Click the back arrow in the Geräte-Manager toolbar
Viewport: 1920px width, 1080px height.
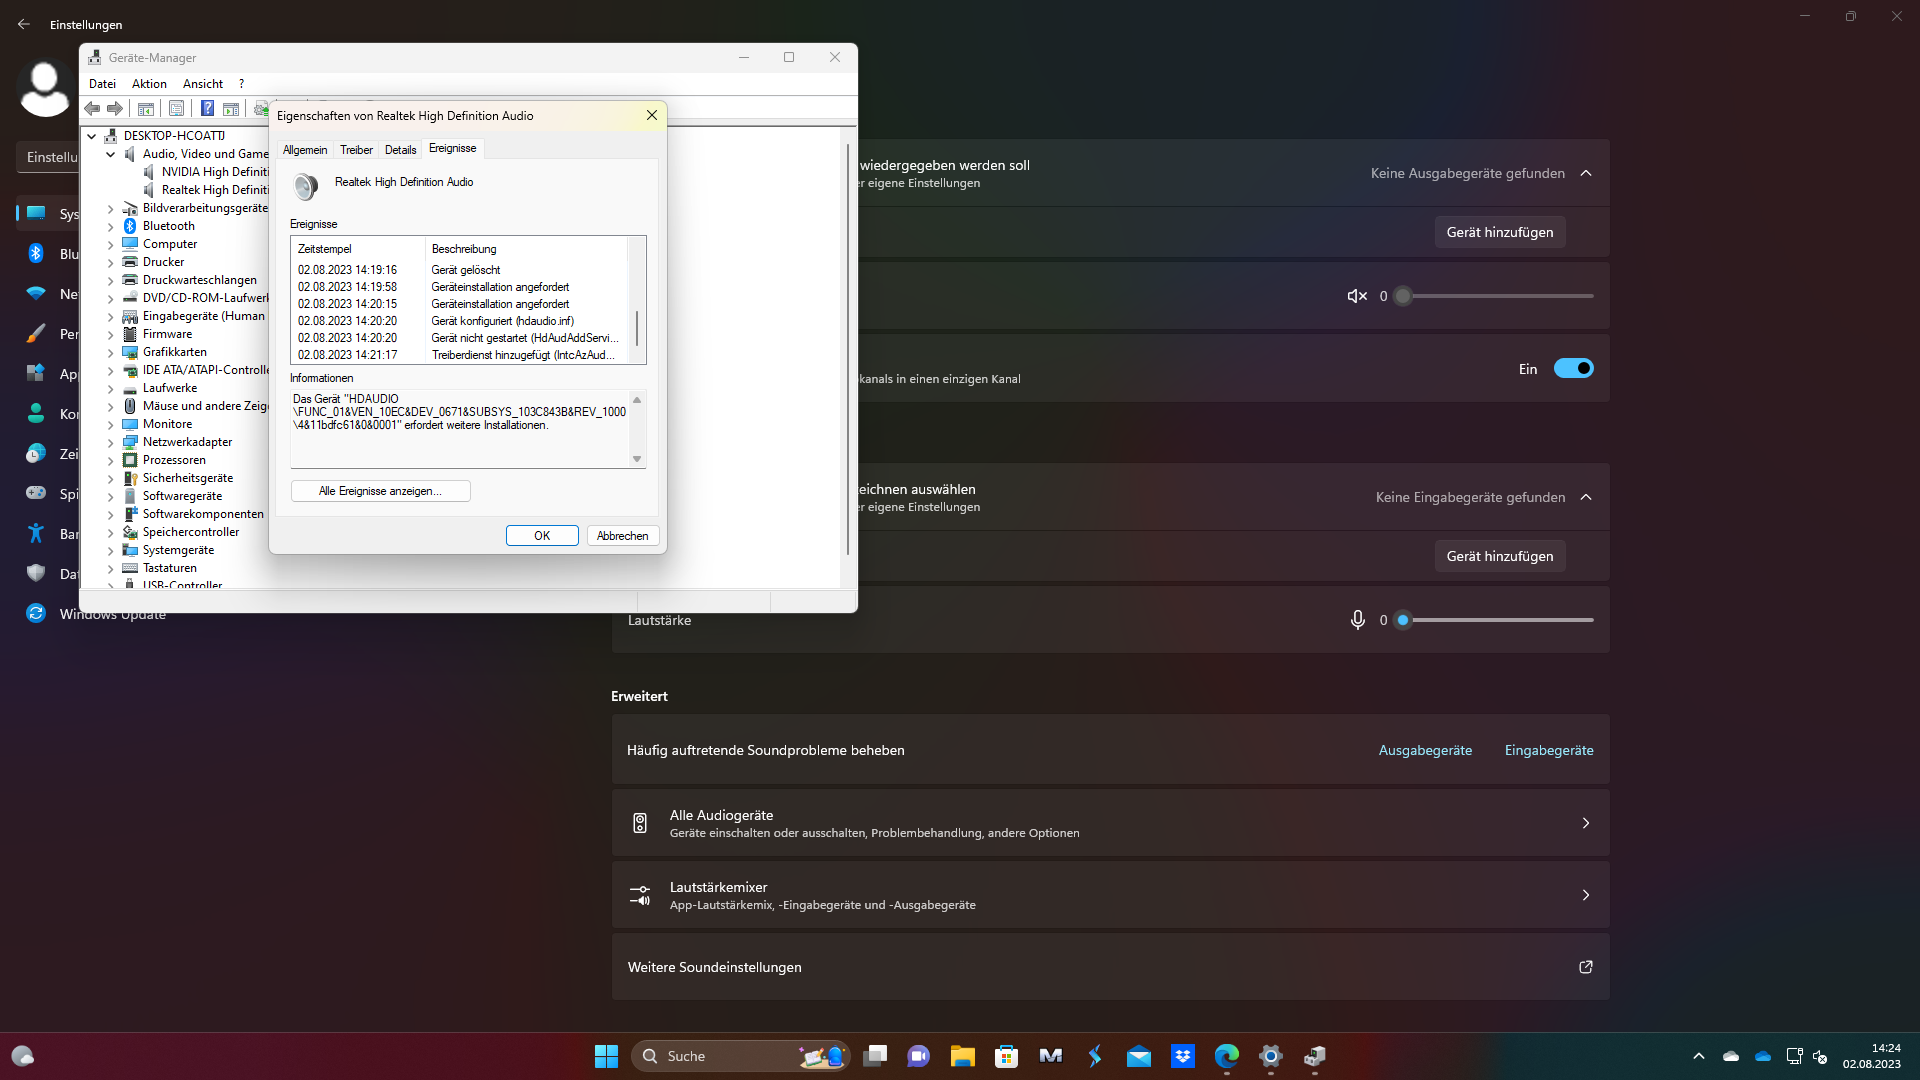coord(92,108)
